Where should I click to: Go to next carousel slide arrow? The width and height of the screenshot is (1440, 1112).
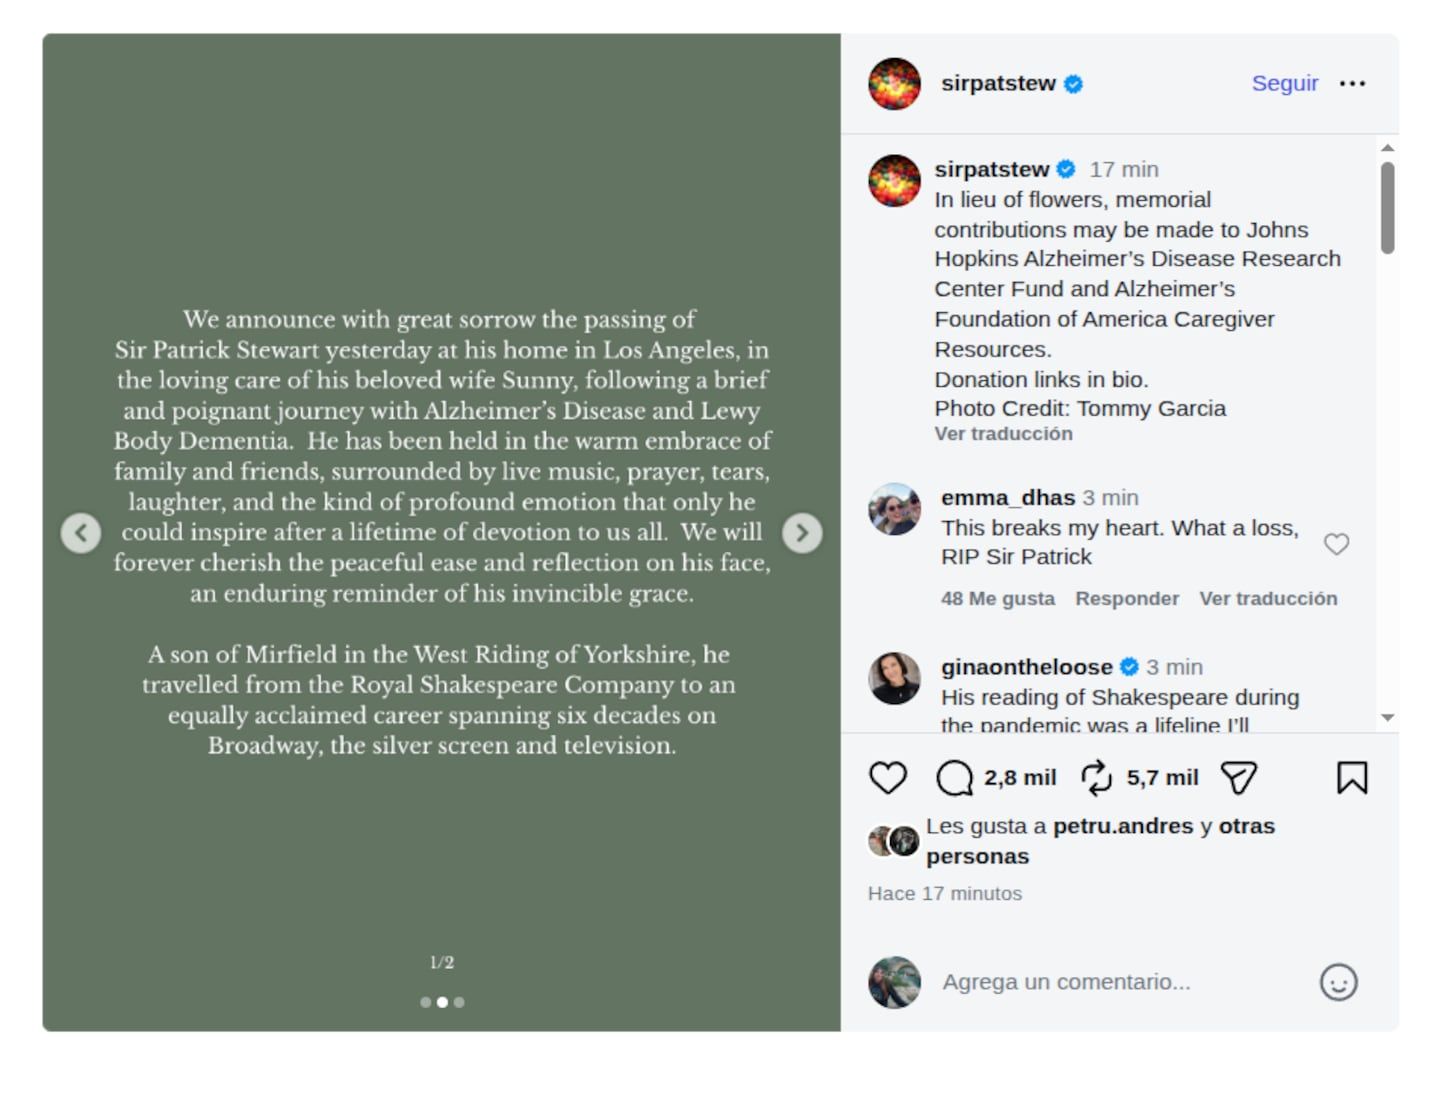(x=802, y=533)
